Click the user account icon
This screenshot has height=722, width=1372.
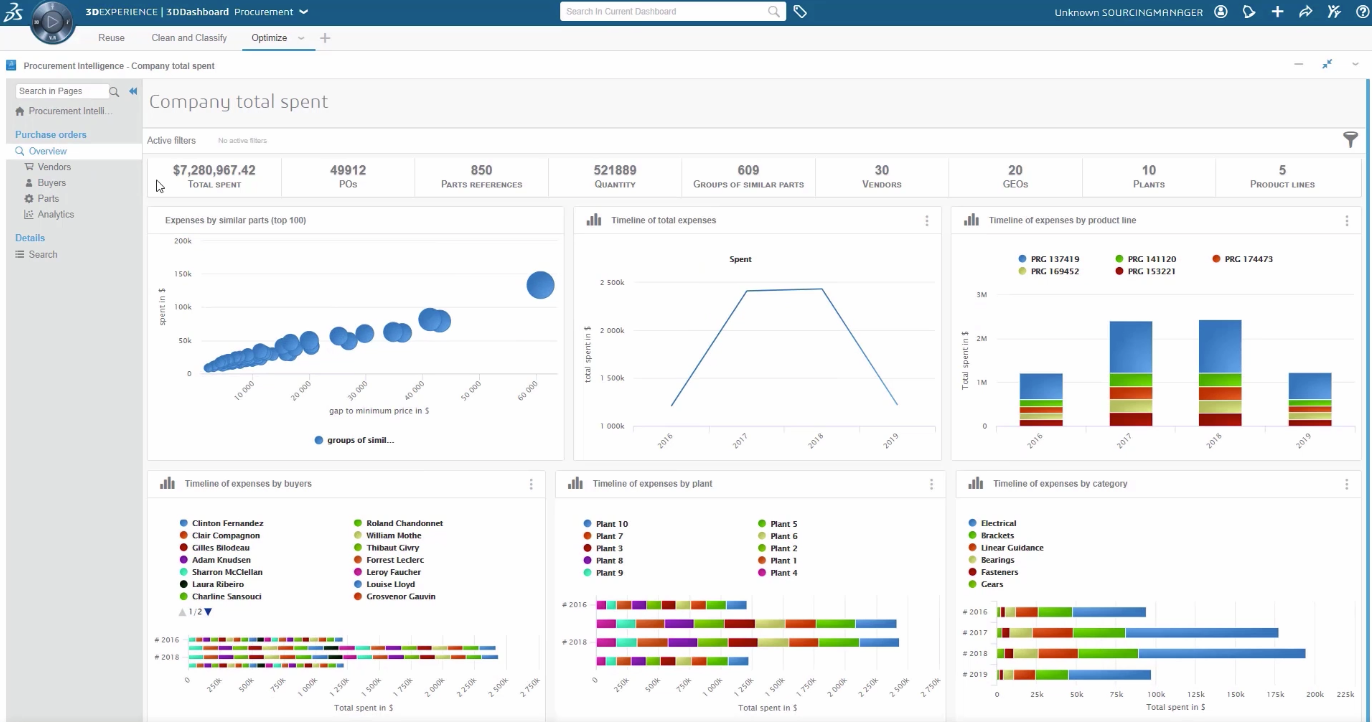(x=1221, y=11)
